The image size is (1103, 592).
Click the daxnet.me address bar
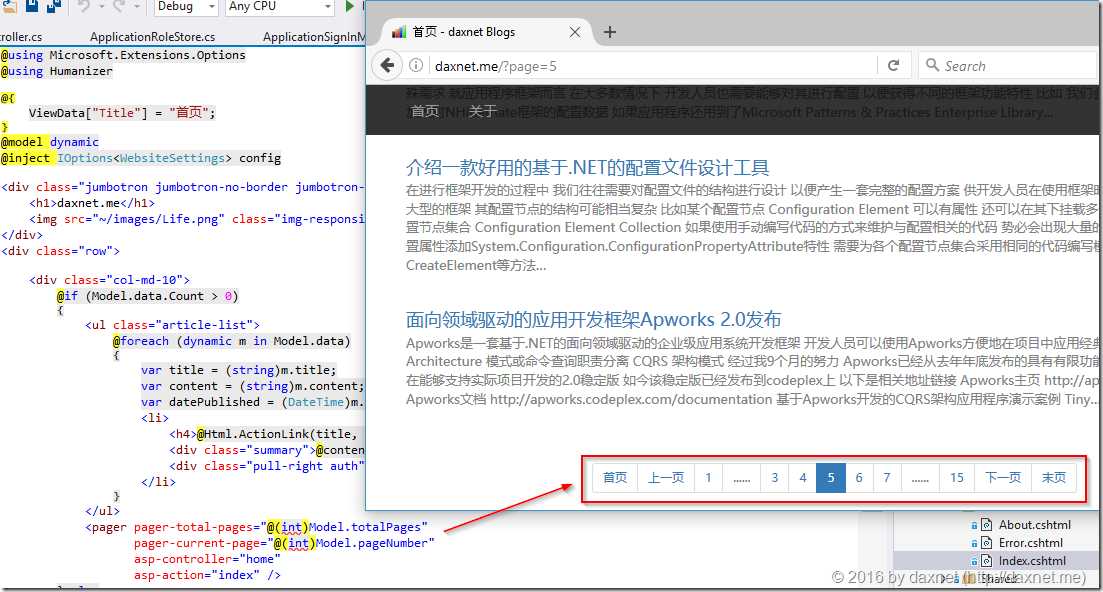[651, 66]
